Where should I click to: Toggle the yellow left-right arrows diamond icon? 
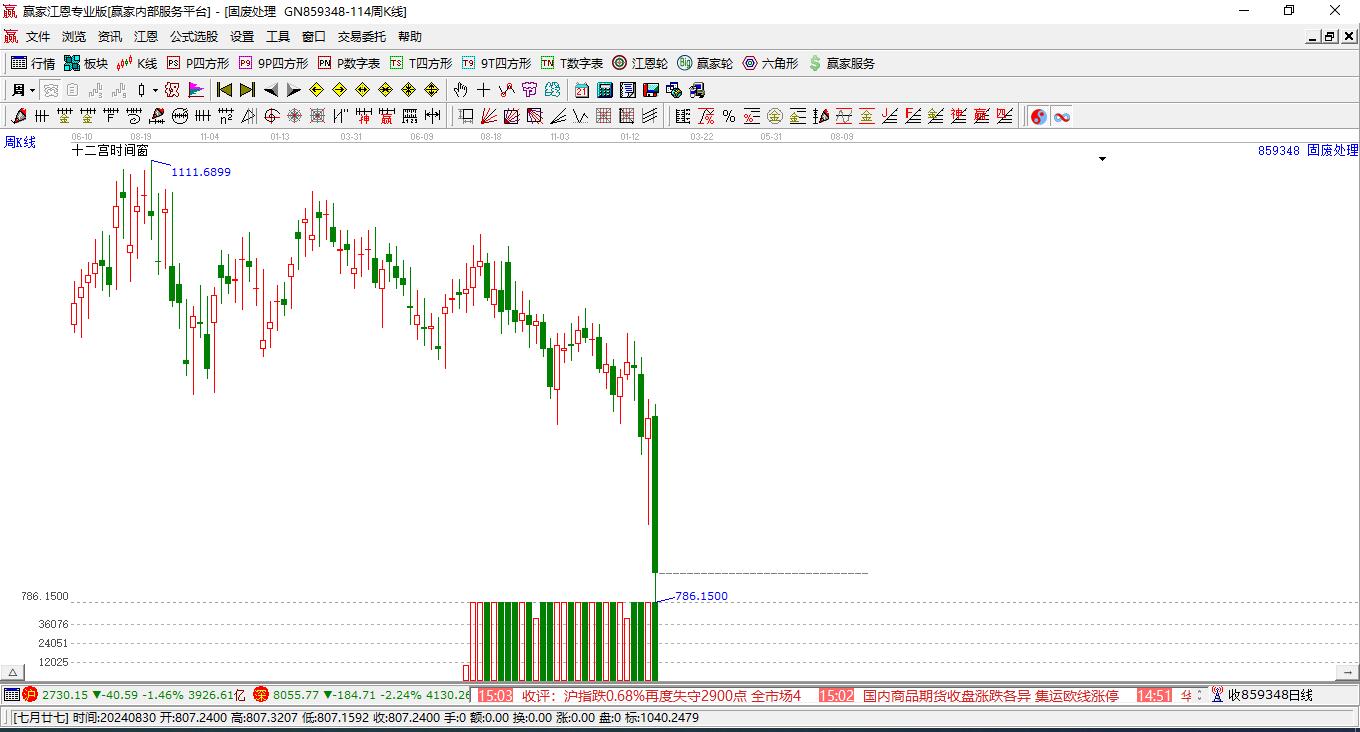362,90
